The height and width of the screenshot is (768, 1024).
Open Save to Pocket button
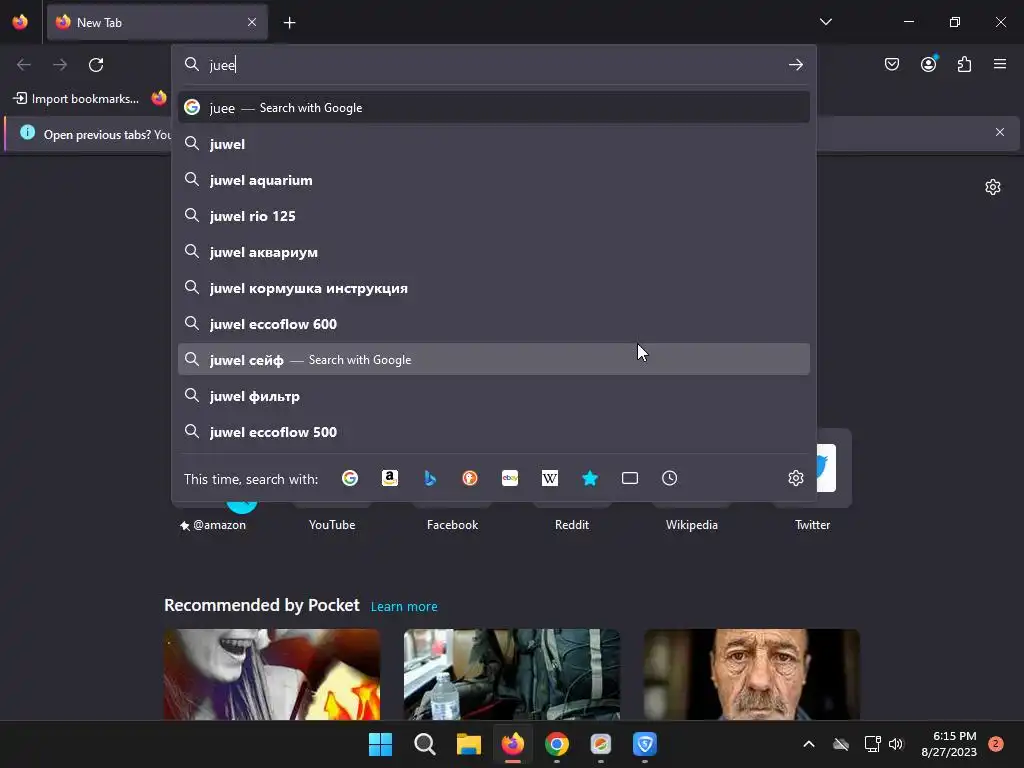tap(891, 64)
